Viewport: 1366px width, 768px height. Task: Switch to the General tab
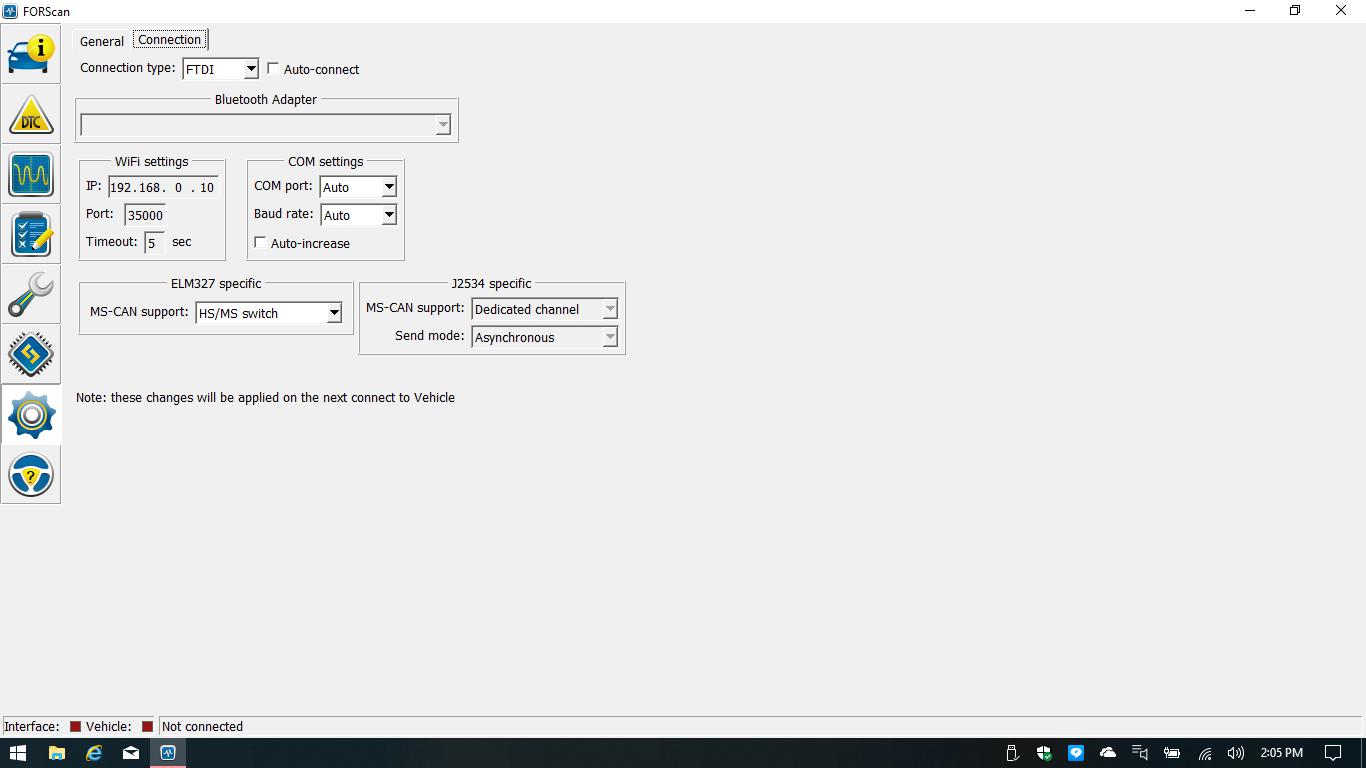coord(102,41)
